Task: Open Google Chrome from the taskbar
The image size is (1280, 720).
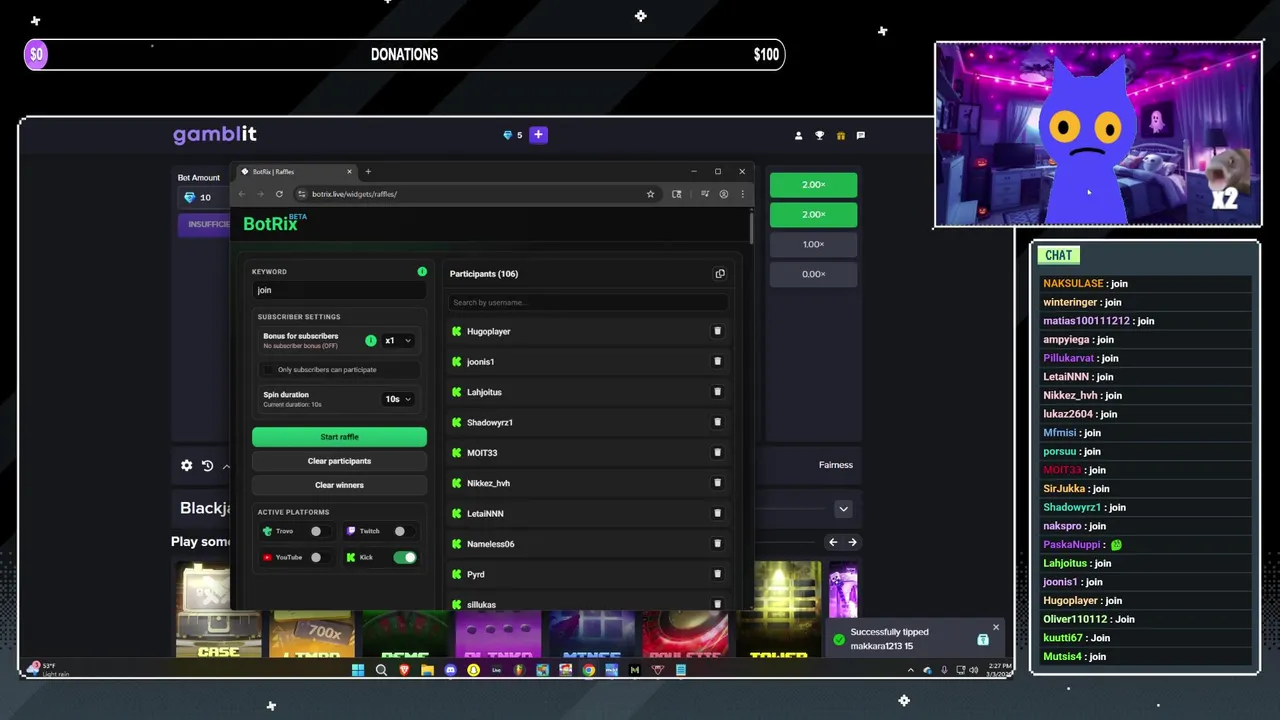Action: pos(588,670)
